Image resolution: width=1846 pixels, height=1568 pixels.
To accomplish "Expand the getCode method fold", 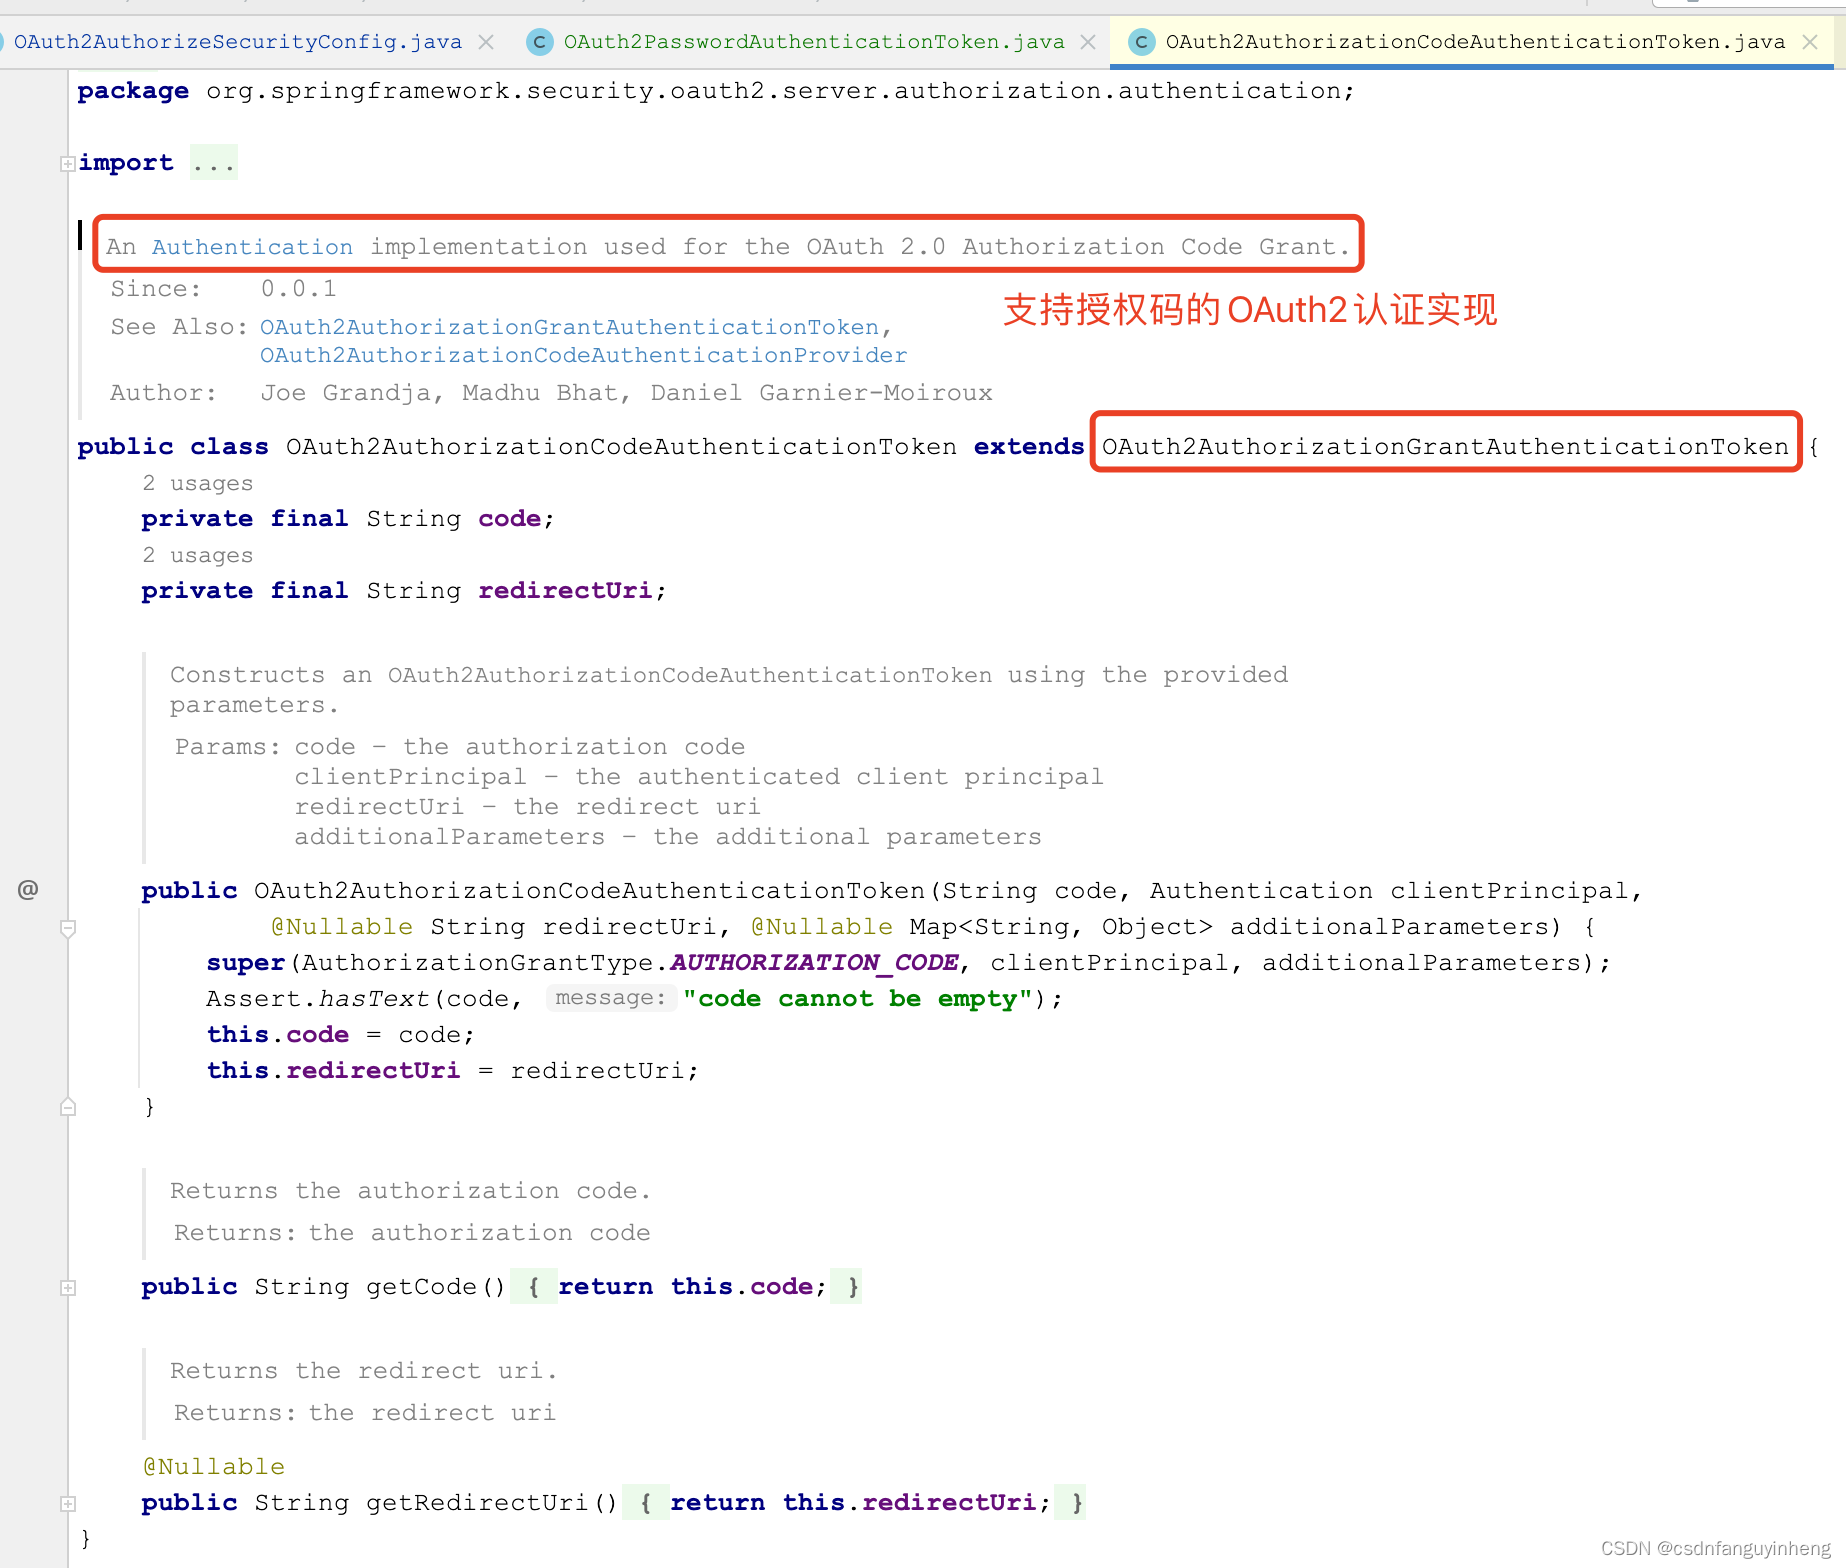I will tap(68, 1288).
